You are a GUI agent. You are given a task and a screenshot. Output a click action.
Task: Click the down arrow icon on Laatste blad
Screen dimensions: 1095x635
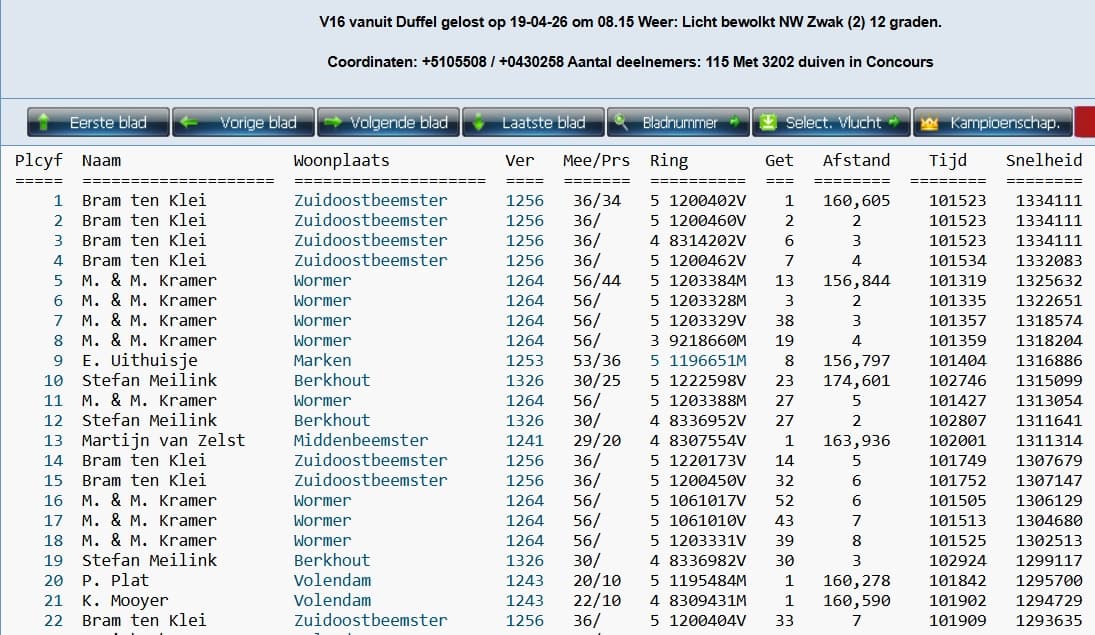click(x=479, y=123)
